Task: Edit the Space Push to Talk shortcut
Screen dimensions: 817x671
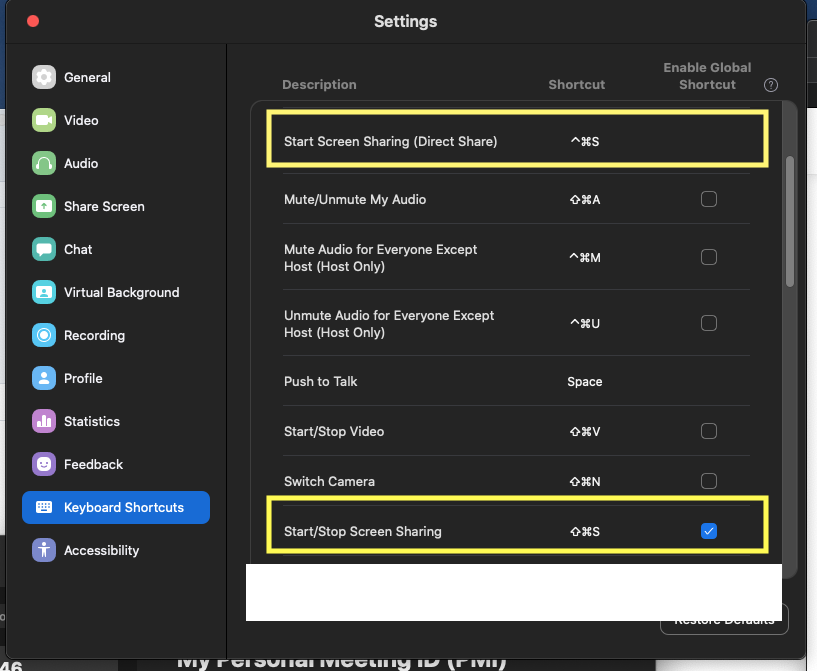Action: (585, 381)
